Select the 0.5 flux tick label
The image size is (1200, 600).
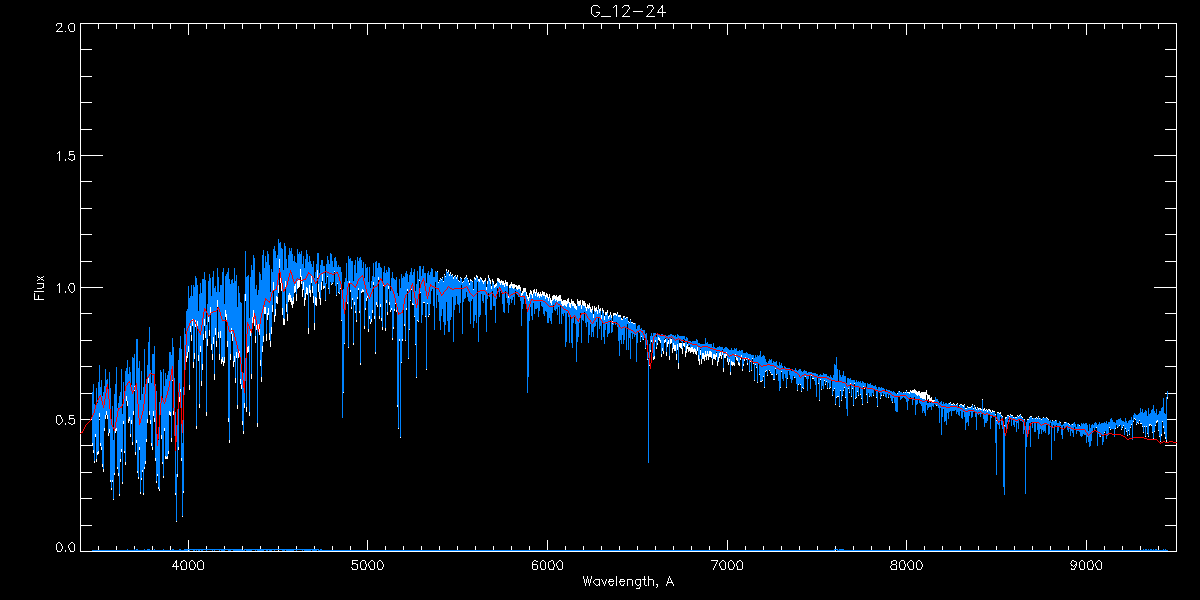65,419
